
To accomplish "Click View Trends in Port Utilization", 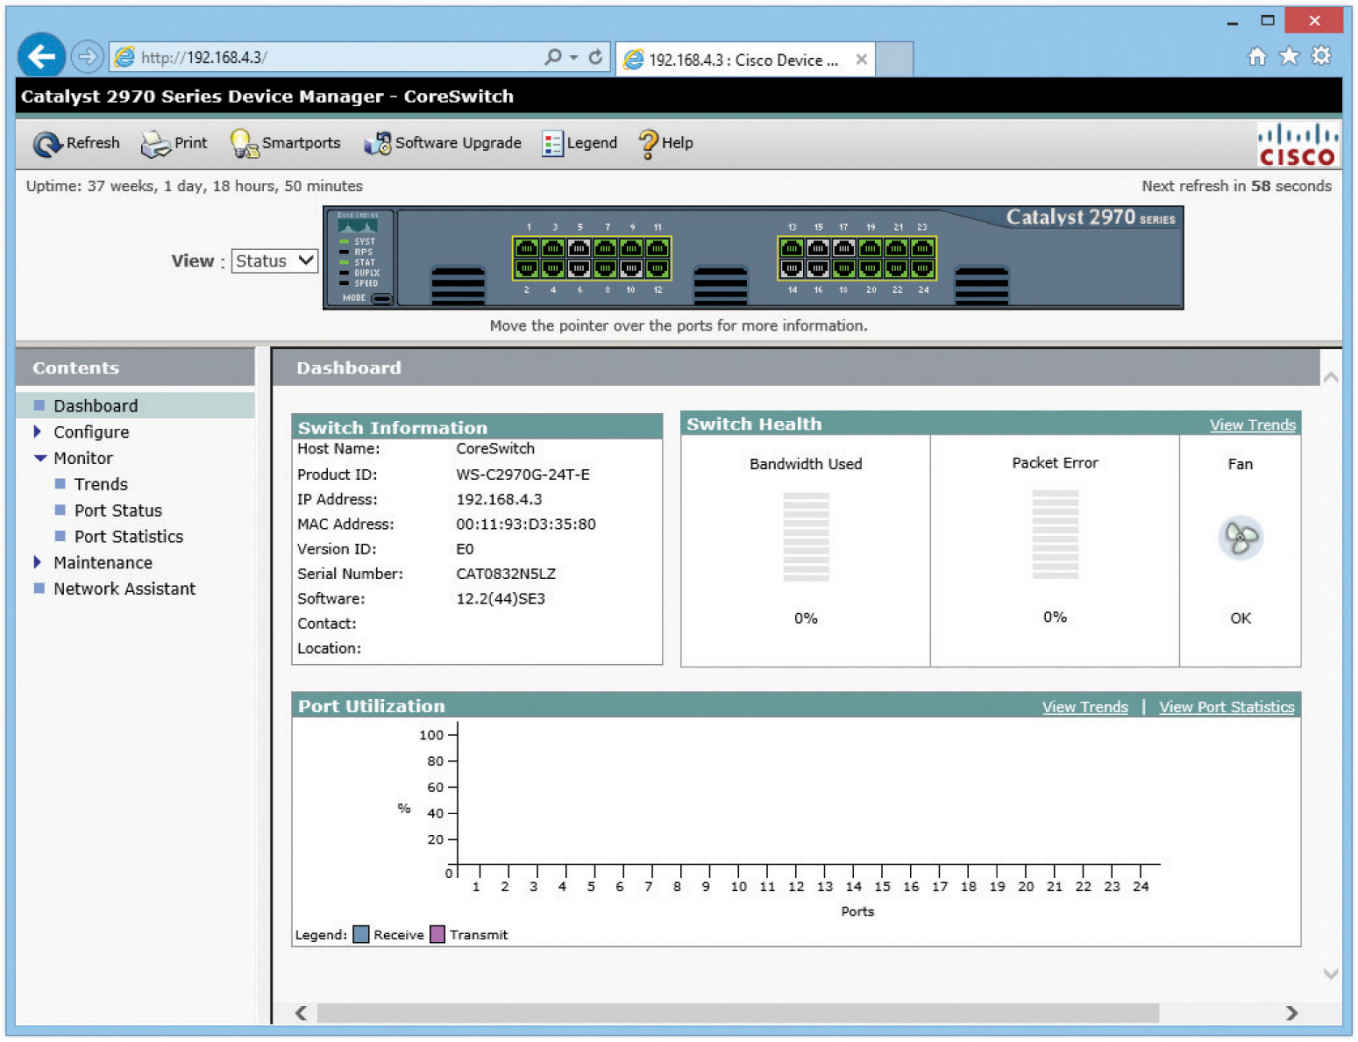I will pos(1085,707).
